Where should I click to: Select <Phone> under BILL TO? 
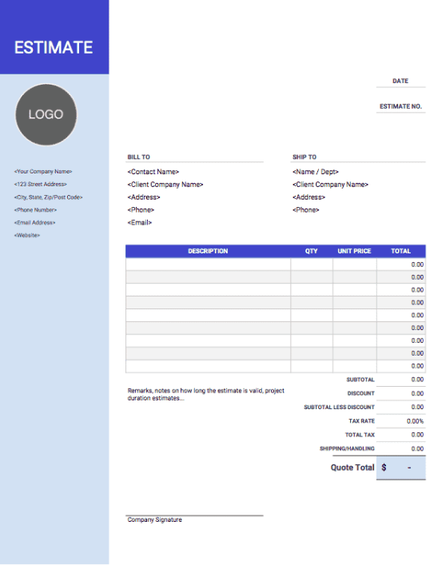tap(141, 210)
